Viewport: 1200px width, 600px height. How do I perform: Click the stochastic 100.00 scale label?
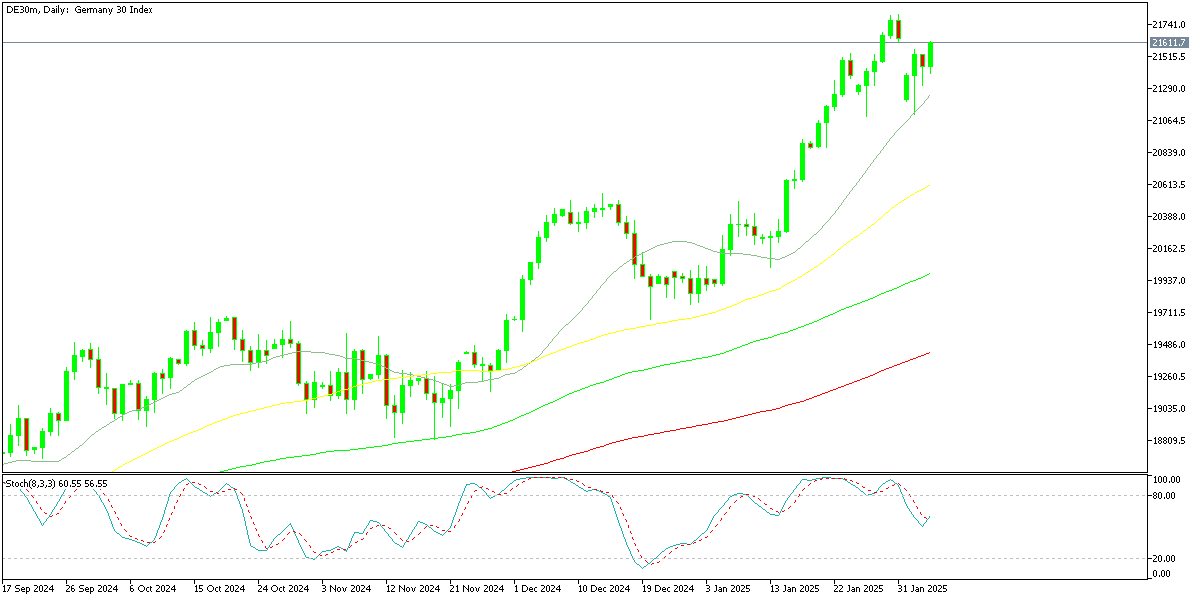(x=1164, y=481)
